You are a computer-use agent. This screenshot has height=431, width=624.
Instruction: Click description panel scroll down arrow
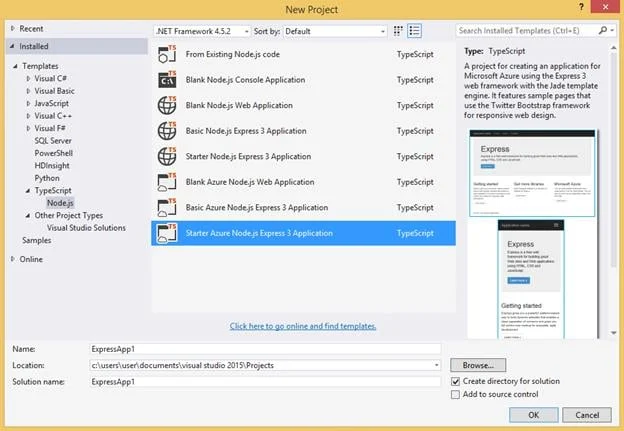(x=613, y=333)
